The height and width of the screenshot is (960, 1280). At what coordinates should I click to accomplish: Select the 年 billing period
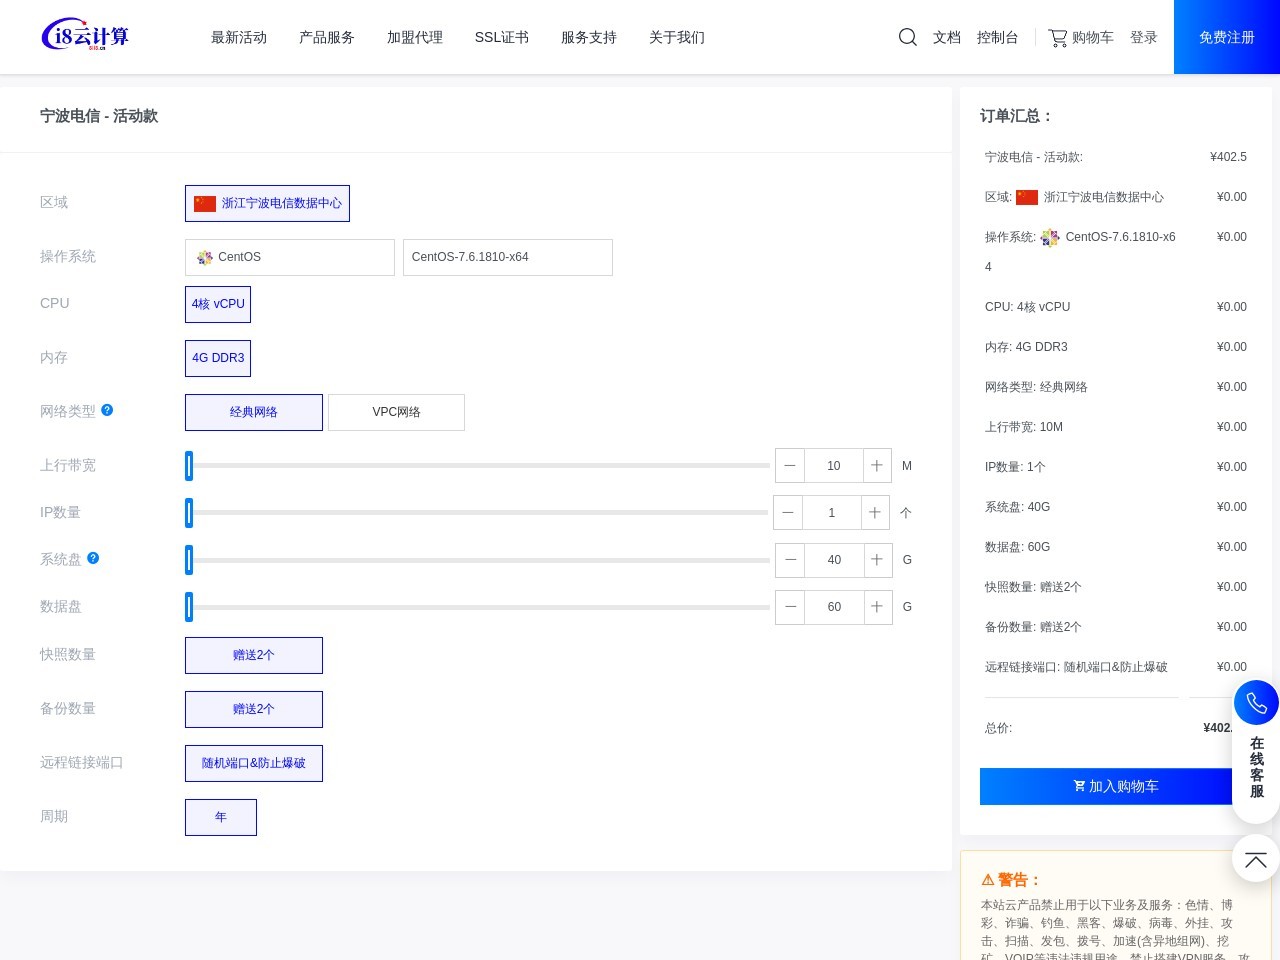point(221,817)
